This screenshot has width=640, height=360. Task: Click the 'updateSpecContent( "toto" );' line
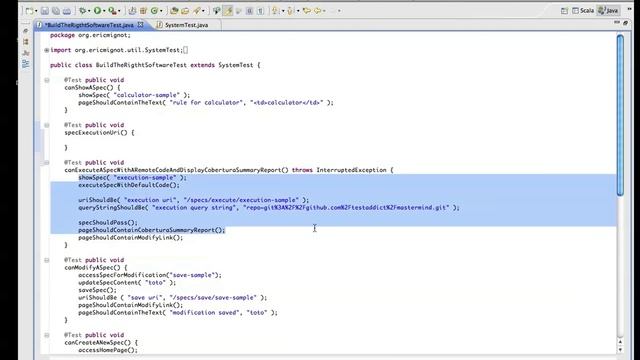(127, 282)
